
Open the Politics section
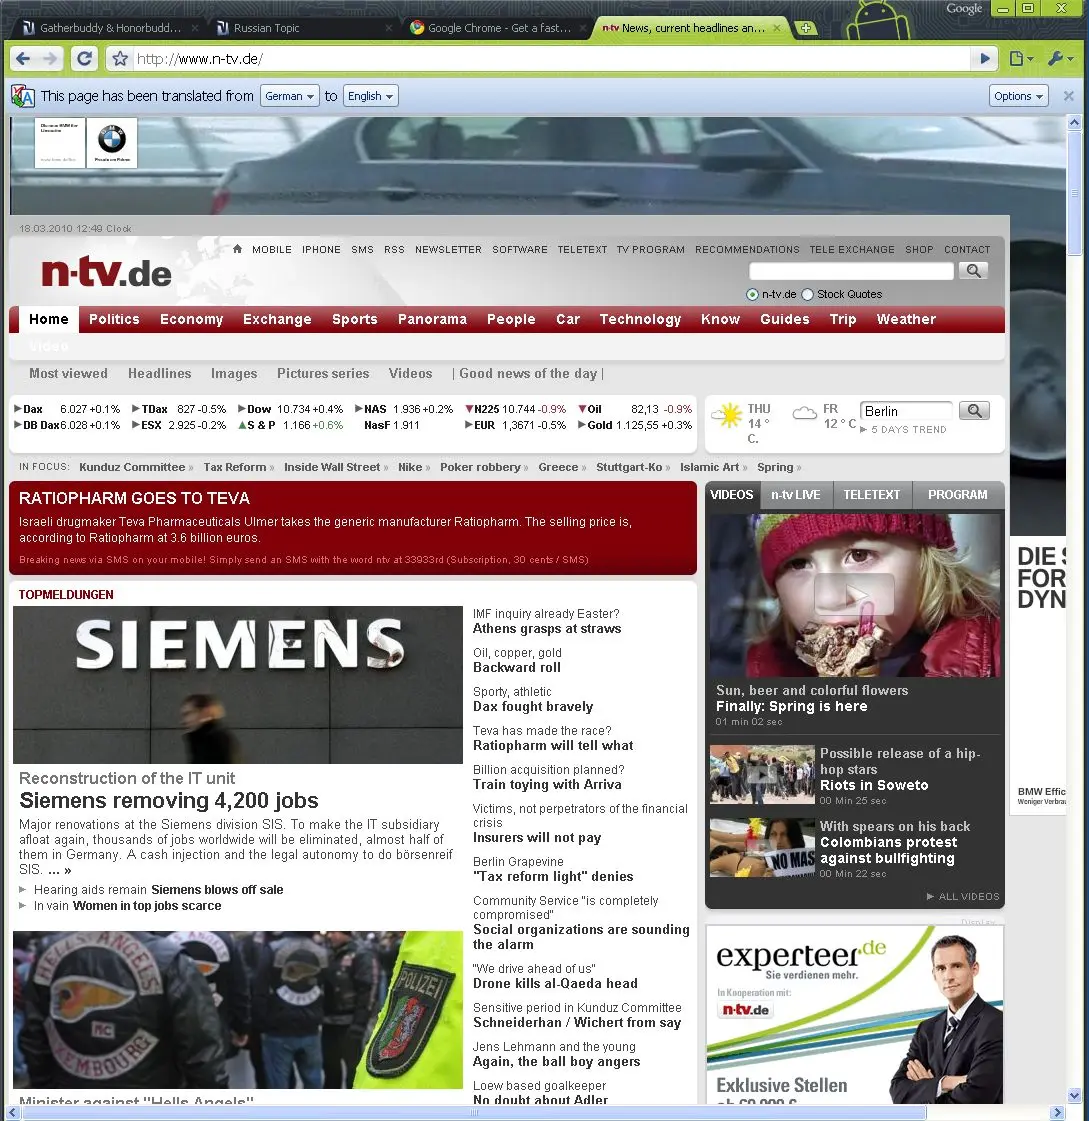click(x=114, y=320)
